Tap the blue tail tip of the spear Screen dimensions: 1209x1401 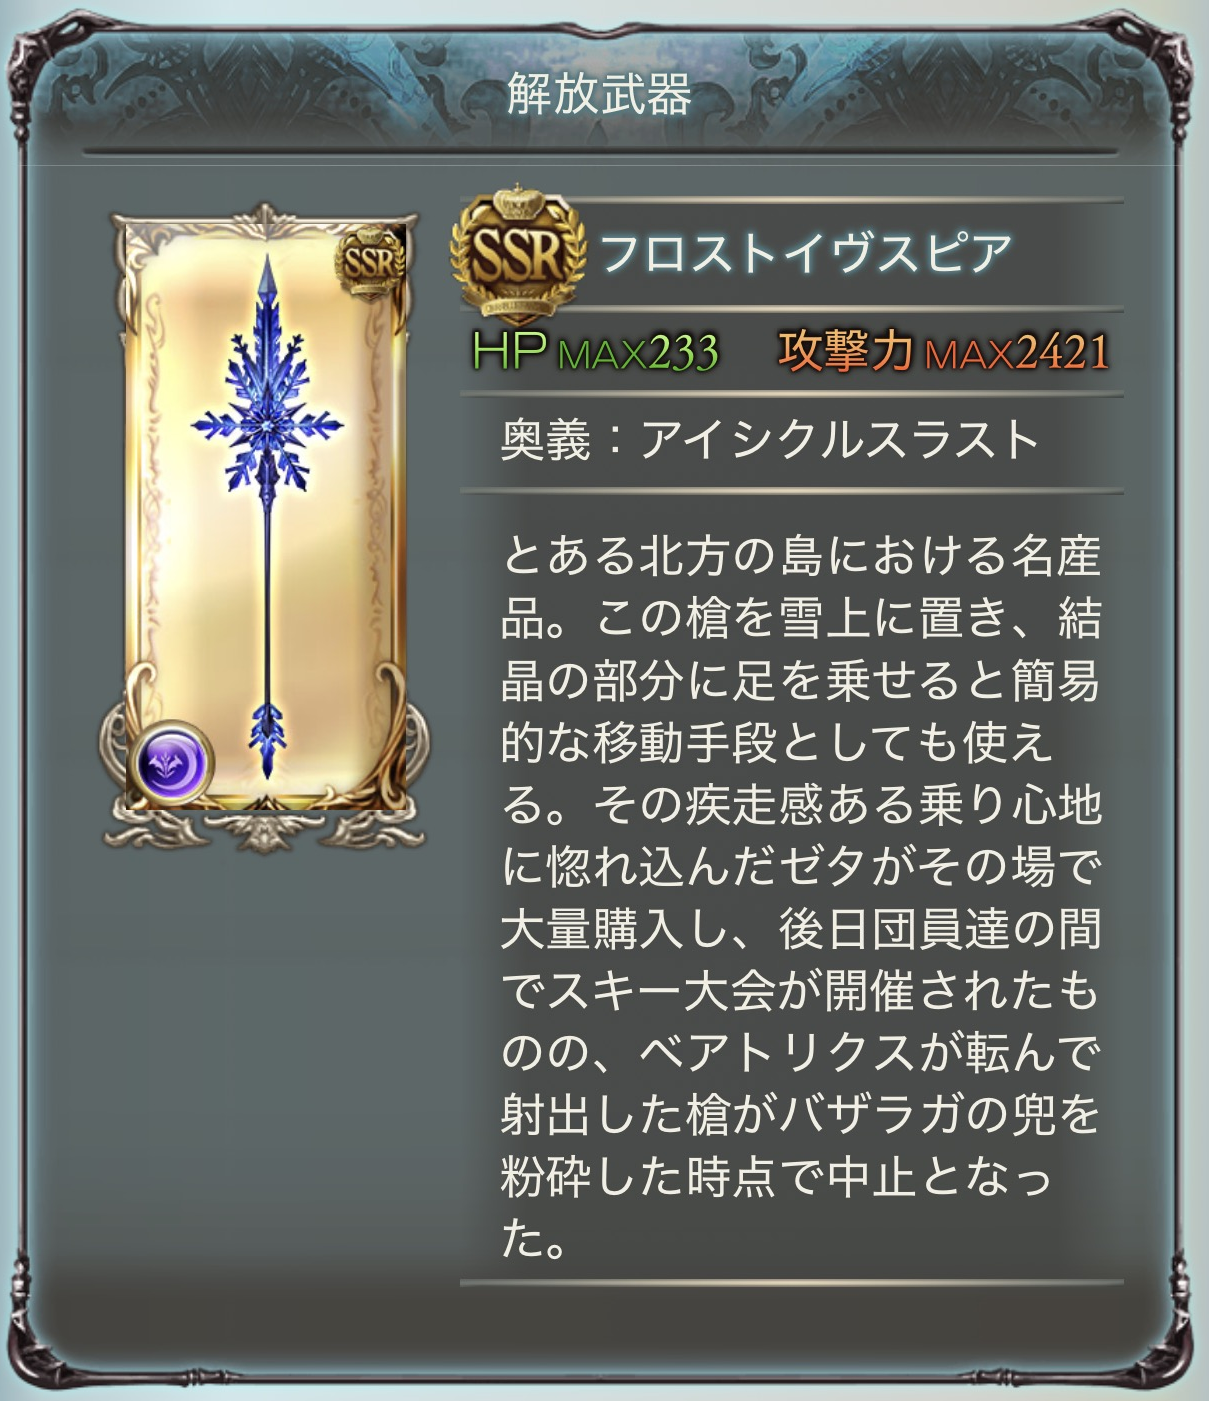(266, 738)
